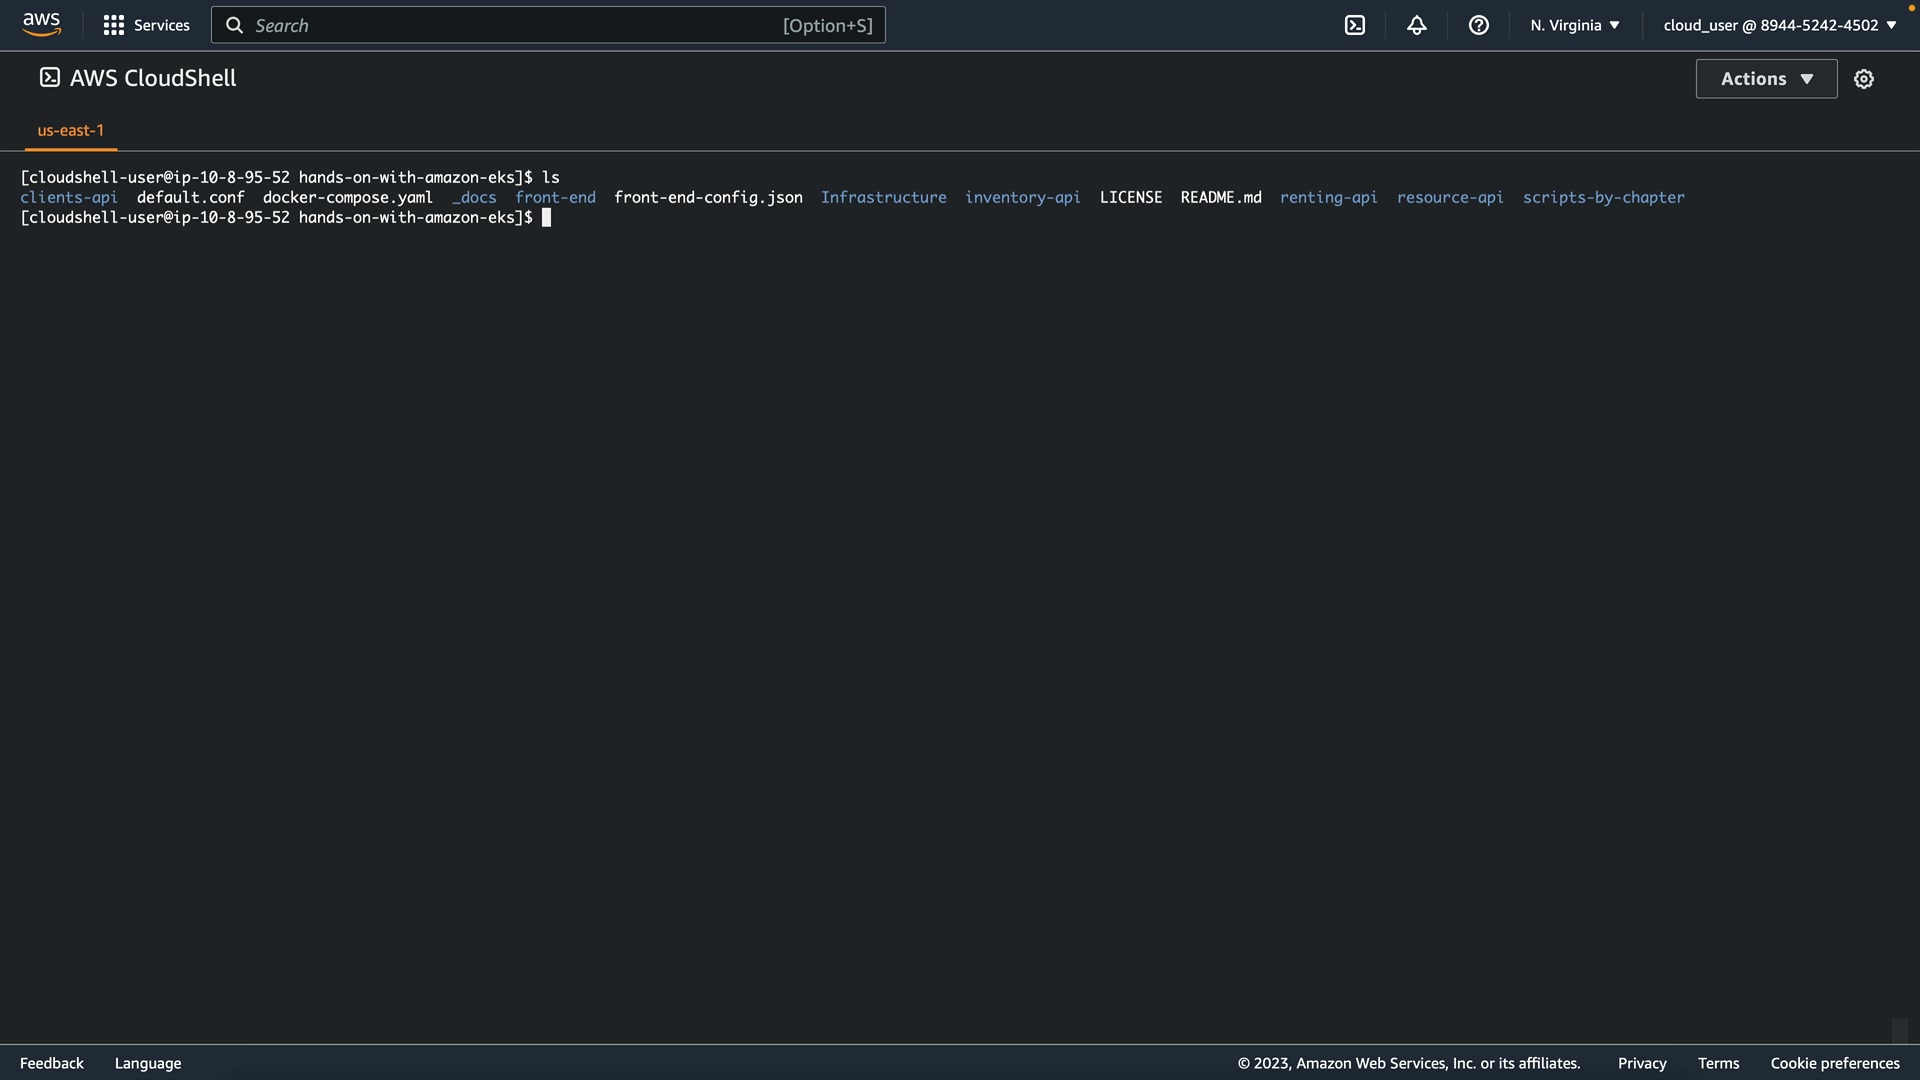Open the Privacy link

coord(1642,1063)
